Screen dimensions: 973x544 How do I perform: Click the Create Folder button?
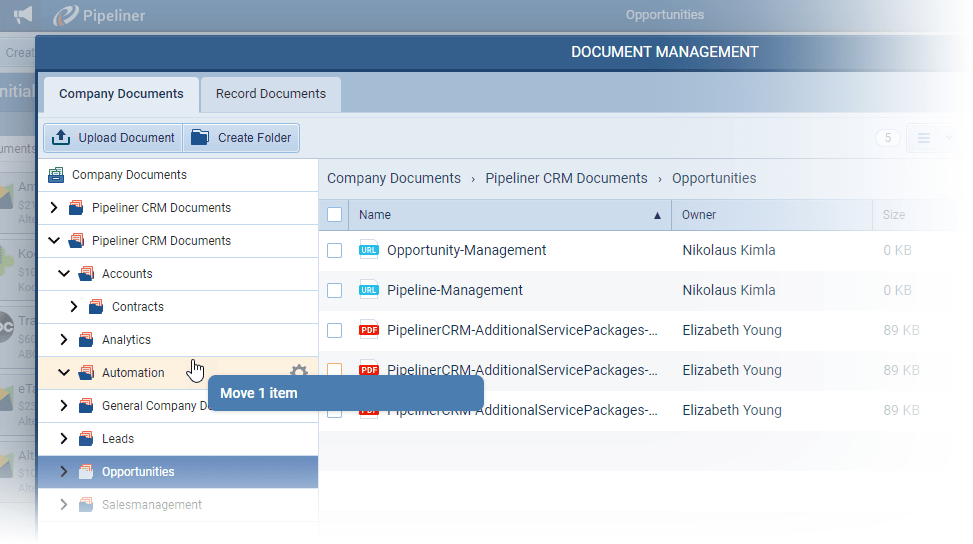pyautogui.click(x=242, y=138)
